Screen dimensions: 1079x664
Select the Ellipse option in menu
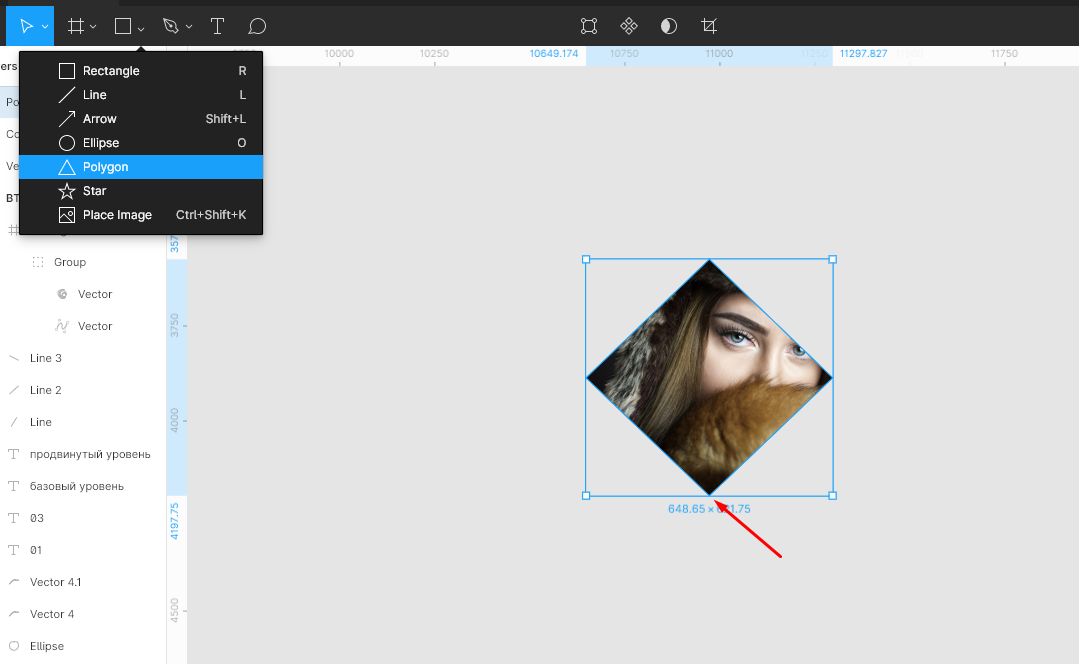pyautogui.click(x=100, y=143)
